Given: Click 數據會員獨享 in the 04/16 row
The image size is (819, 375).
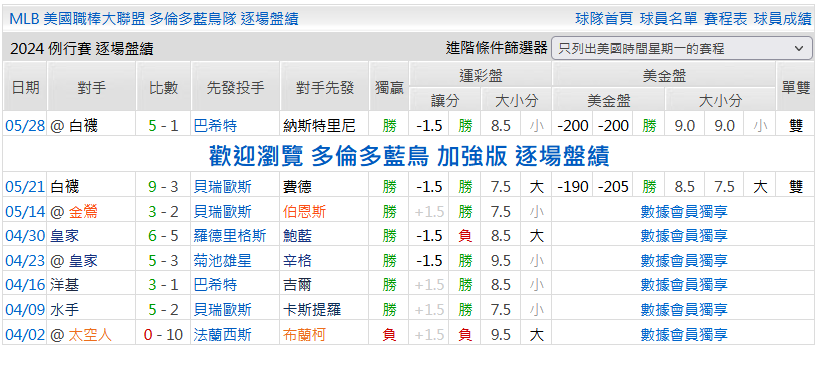Looking at the screenshot, I should point(684,285).
